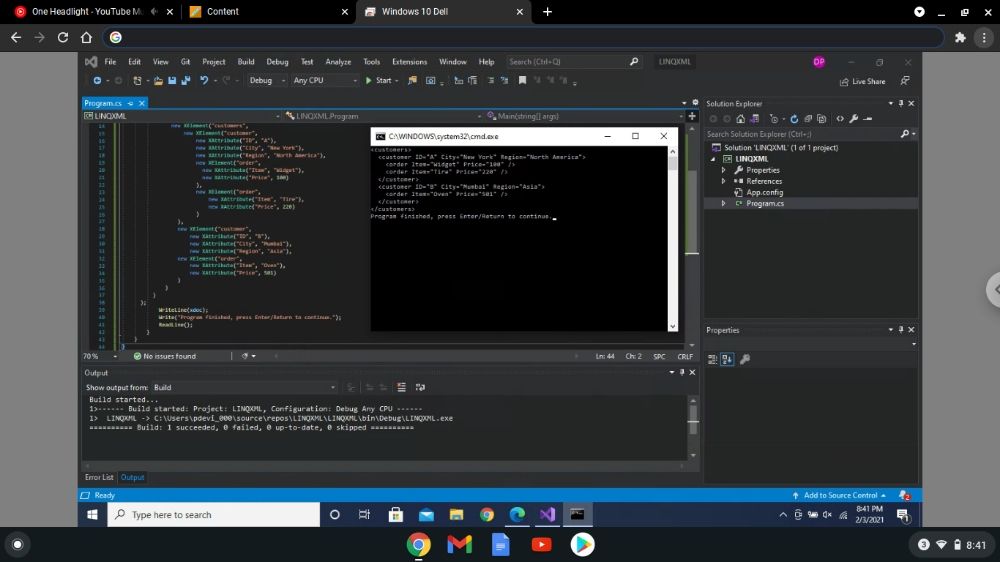Collapse the LINQXML project node

[x=714, y=159]
